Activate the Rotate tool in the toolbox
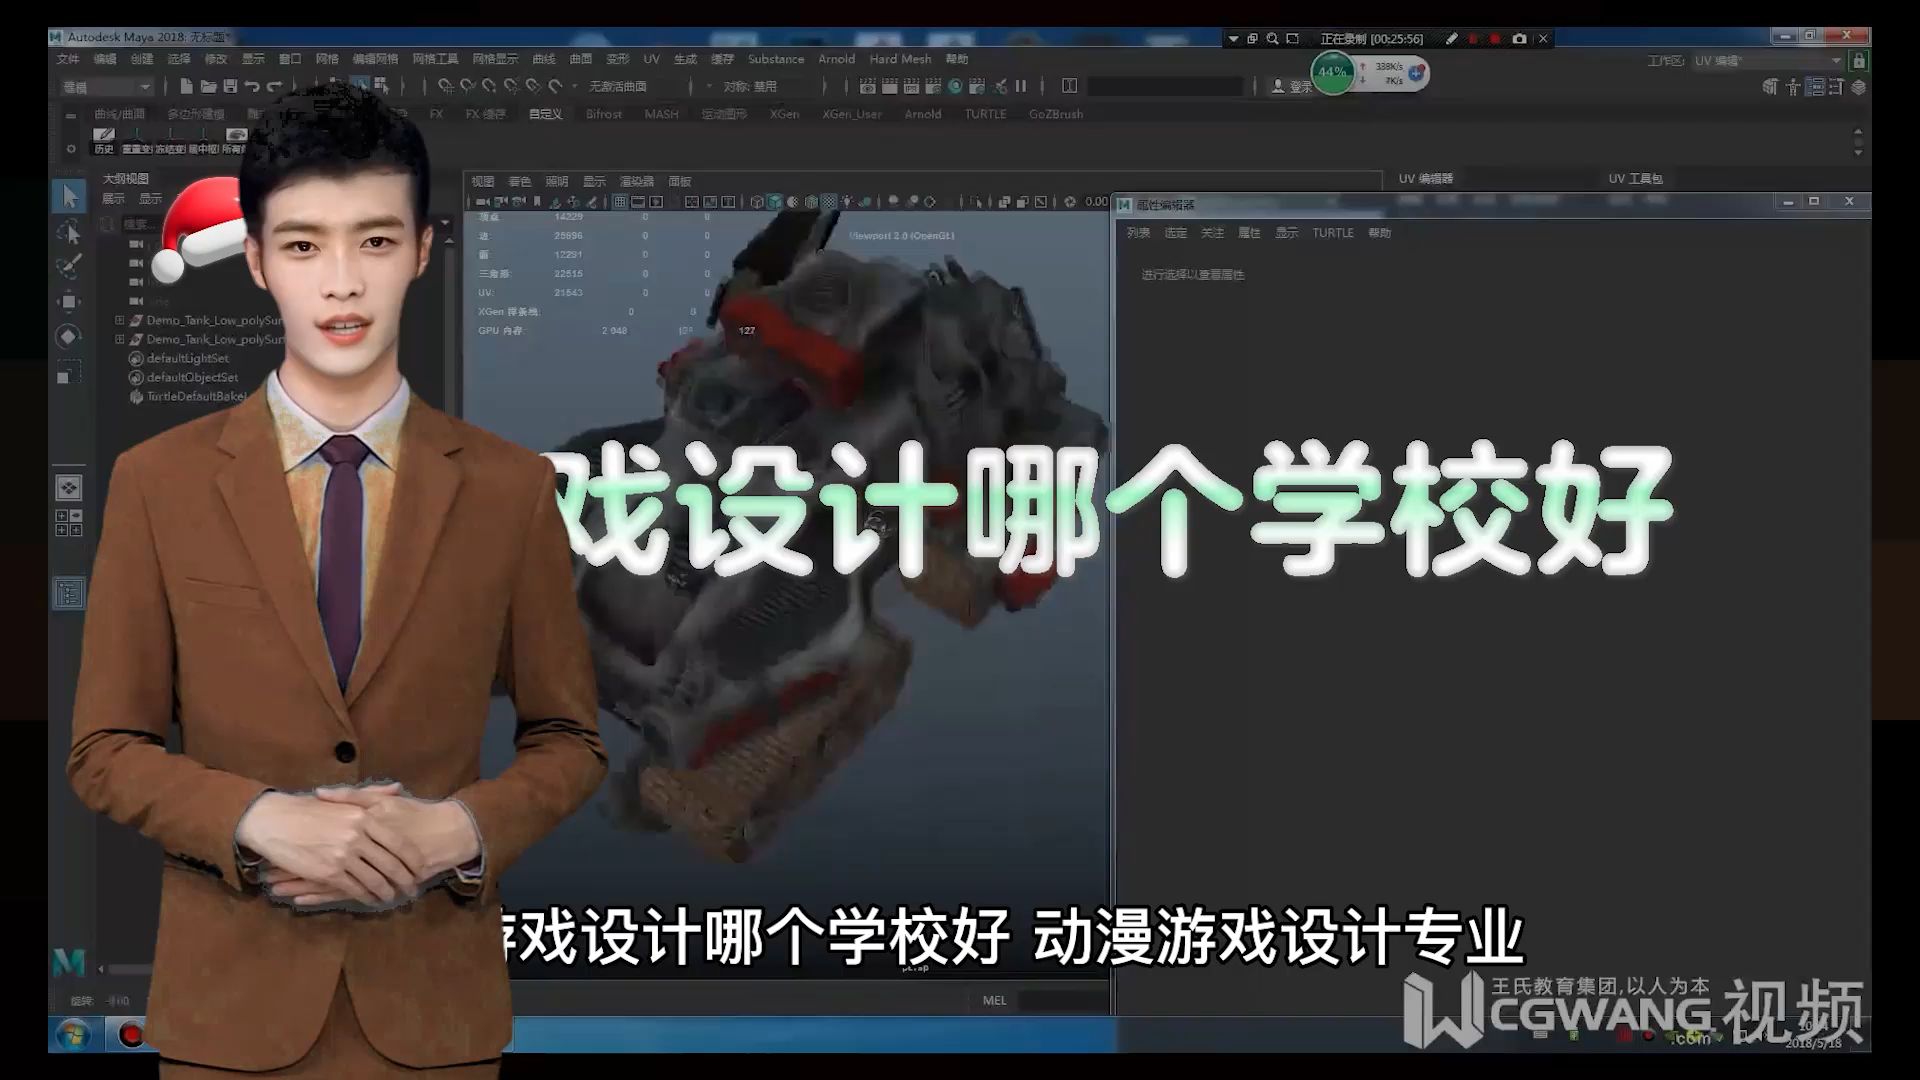Viewport: 1920px width, 1080px height. point(69,336)
